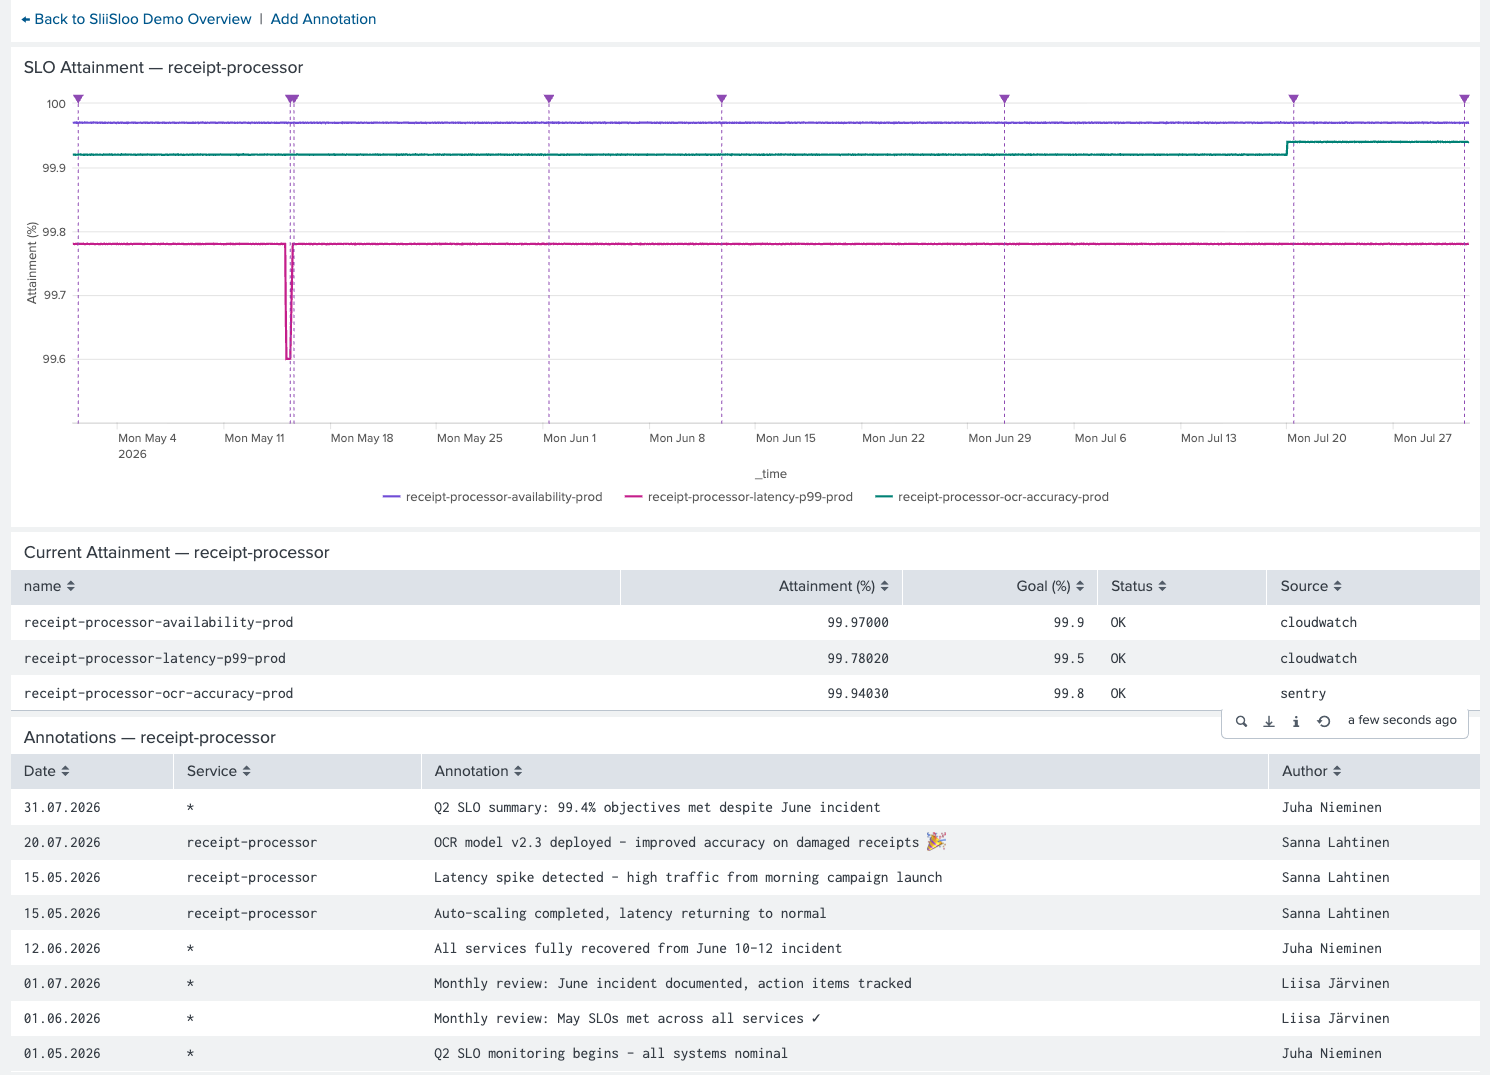
Task: Click 'Monthly review: June incident documented' annotation
Action: [673, 983]
